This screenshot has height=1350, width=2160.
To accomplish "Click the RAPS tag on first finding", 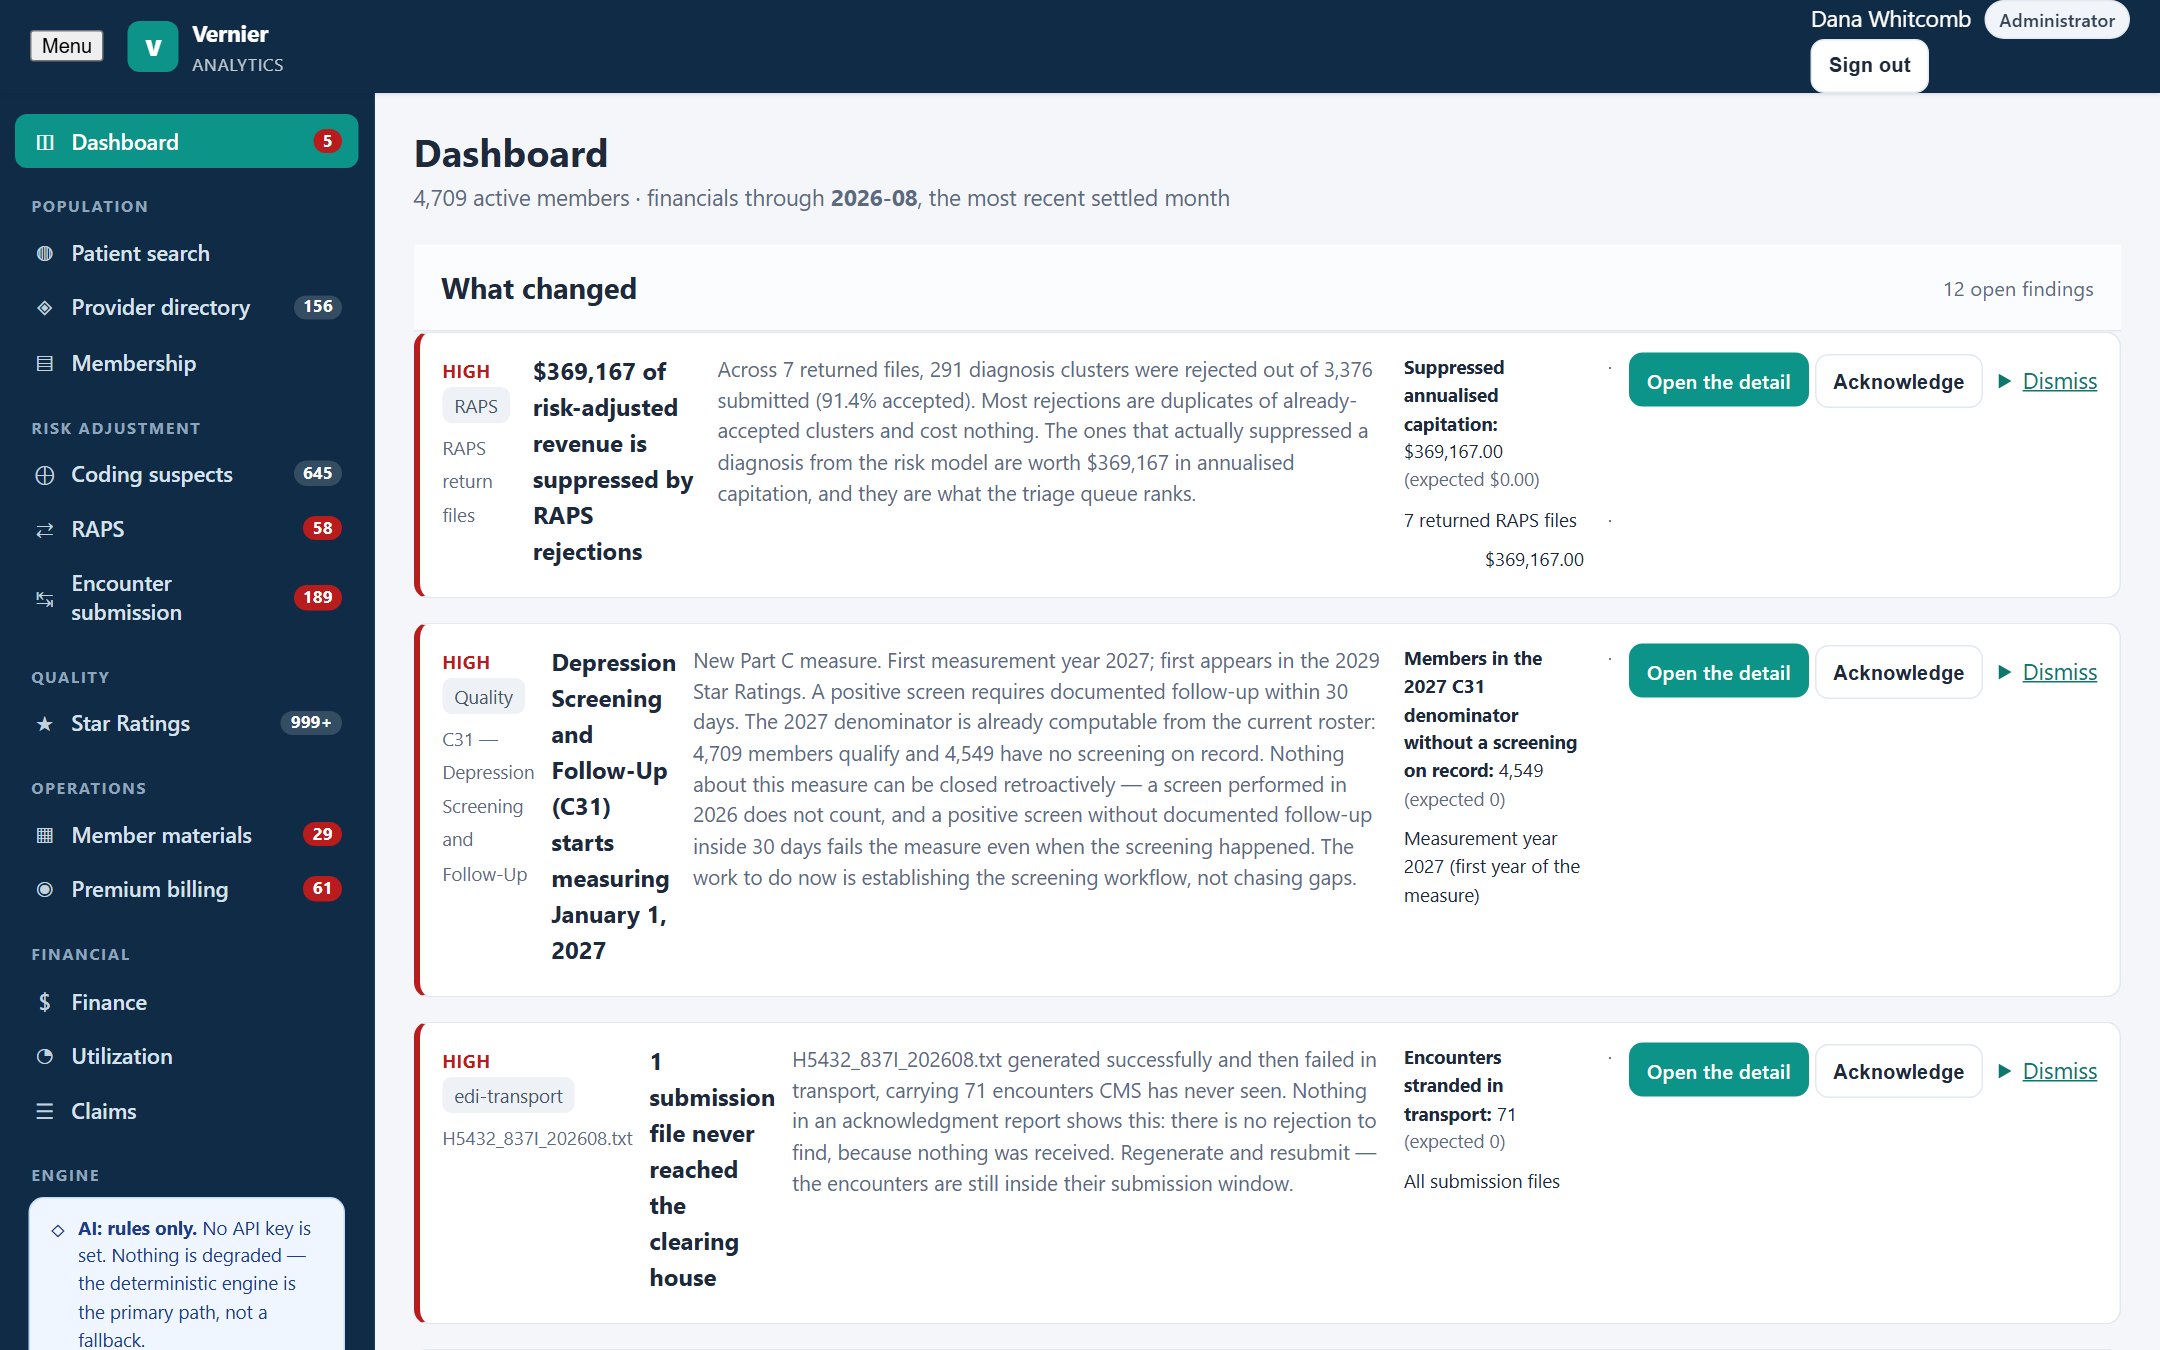I will pos(476,406).
